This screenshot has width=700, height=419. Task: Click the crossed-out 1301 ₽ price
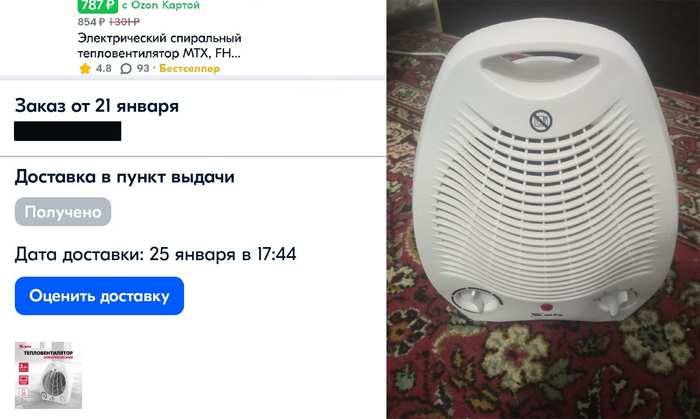(124, 22)
